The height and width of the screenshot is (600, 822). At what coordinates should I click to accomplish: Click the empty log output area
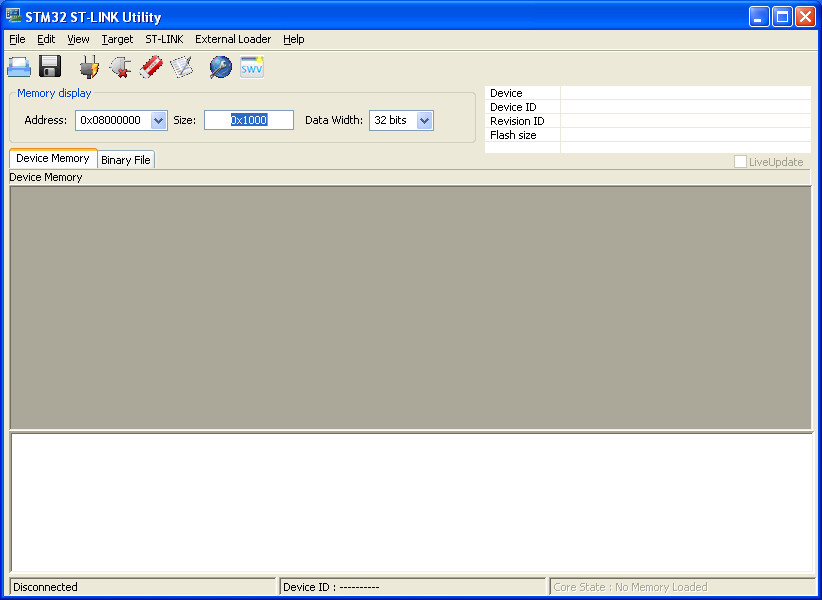pos(412,502)
